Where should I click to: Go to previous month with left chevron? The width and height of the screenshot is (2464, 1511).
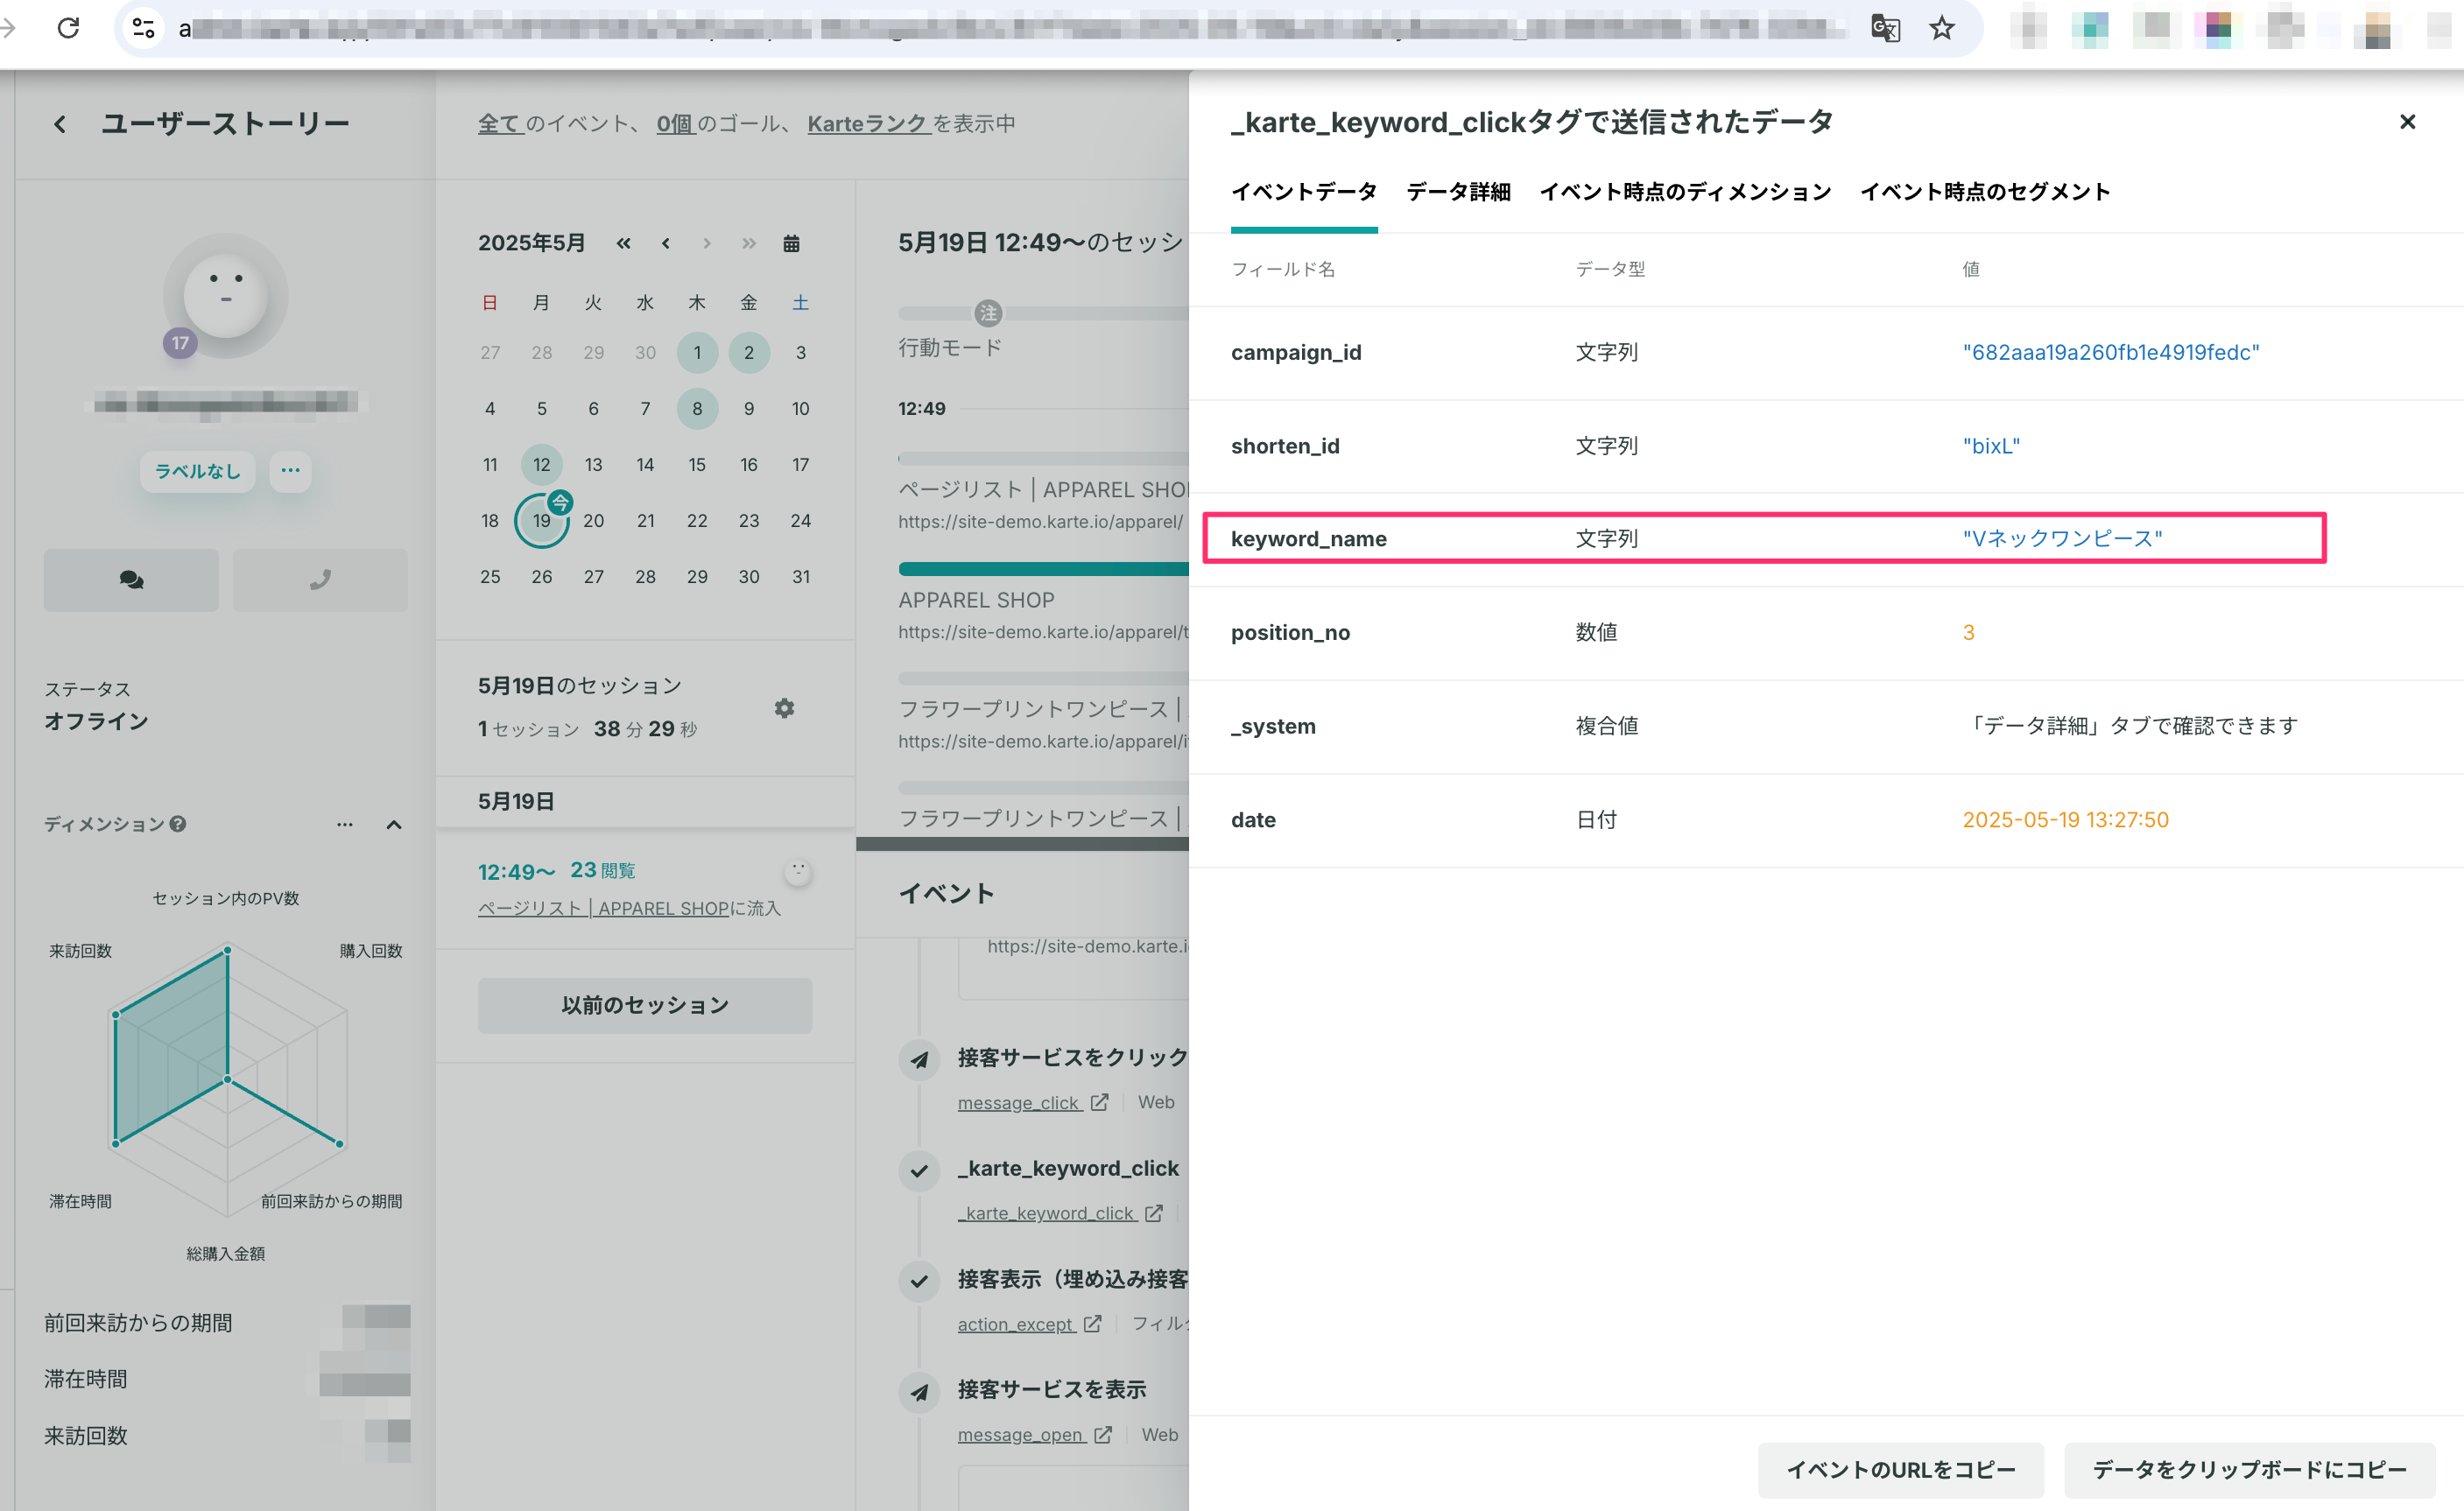(665, 243)
